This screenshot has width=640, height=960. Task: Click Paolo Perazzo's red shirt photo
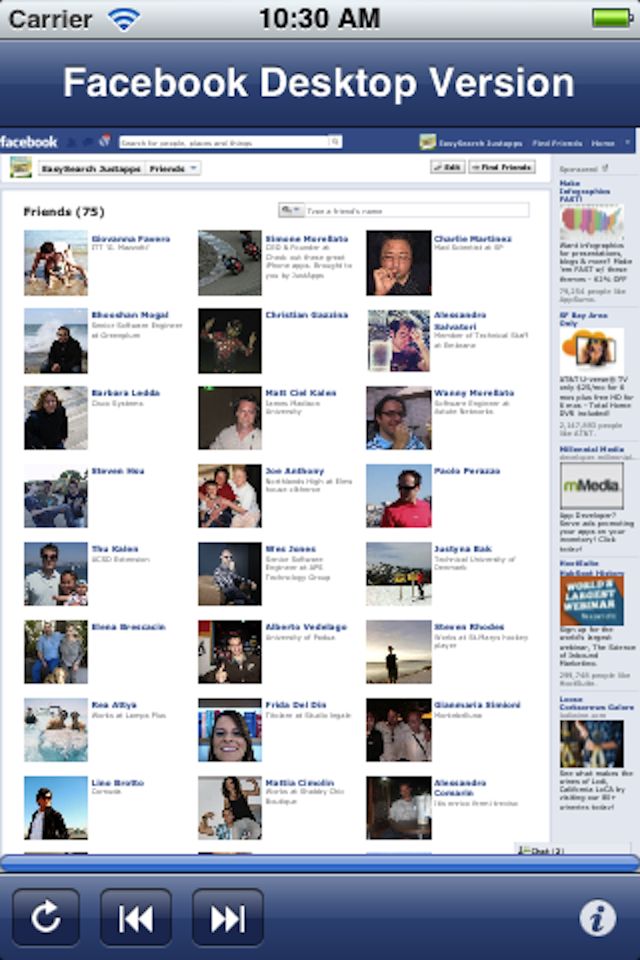[x=399, y=495]
